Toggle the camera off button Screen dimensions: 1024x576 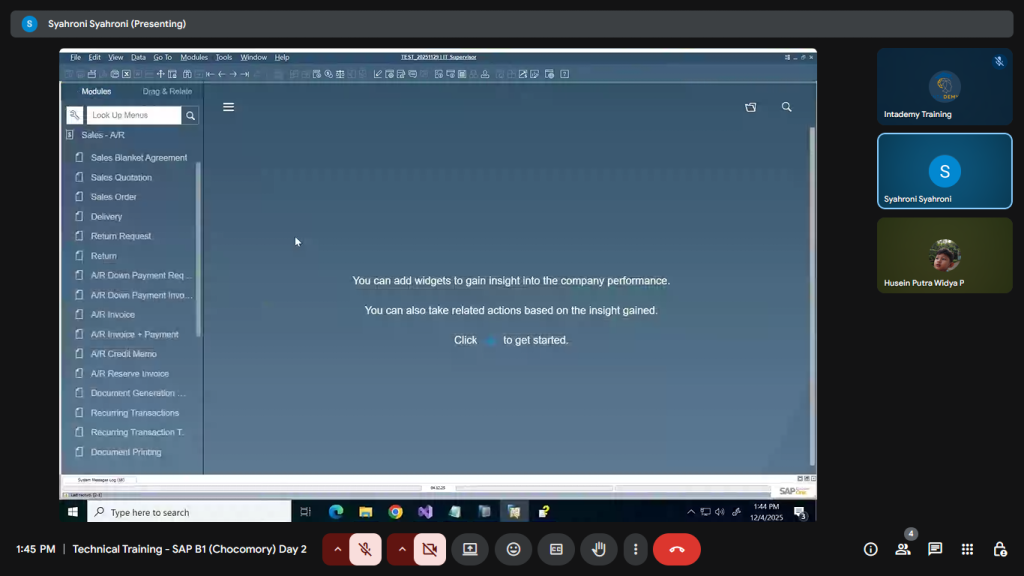click(430, 549)
